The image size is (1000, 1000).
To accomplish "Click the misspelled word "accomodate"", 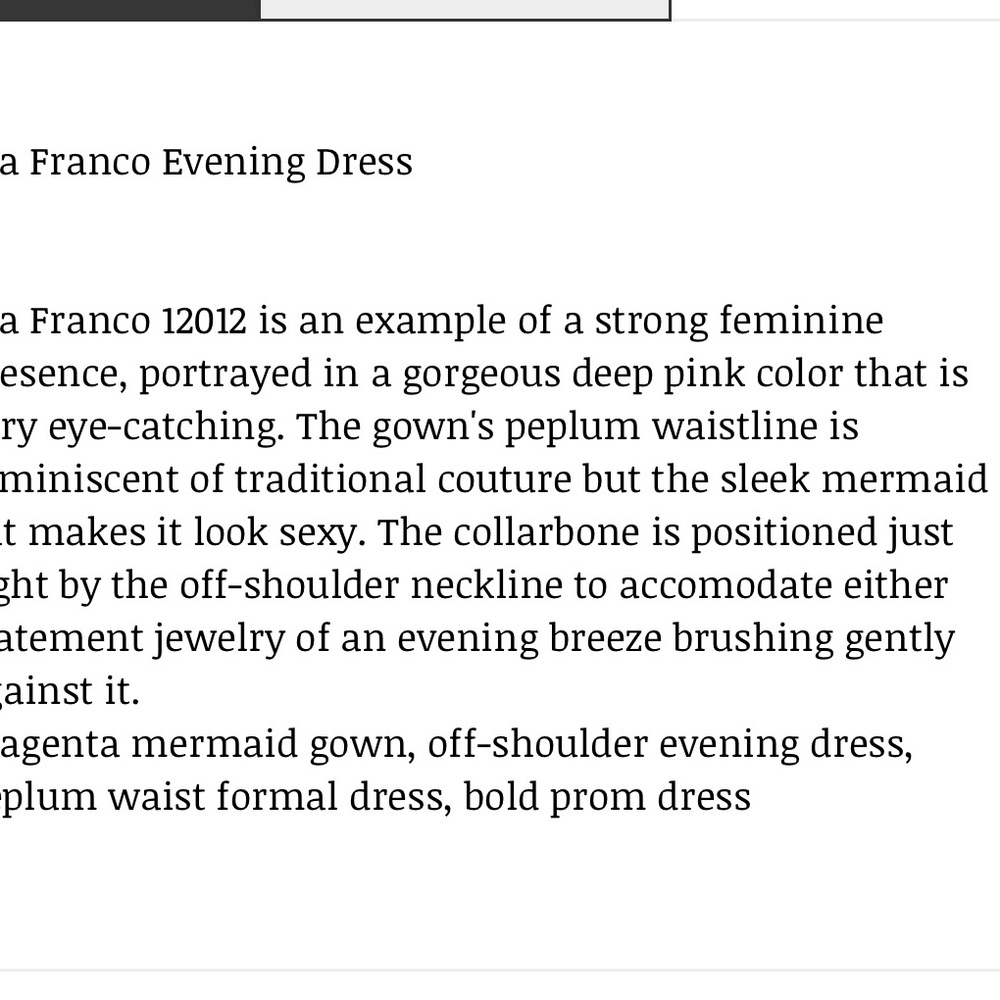I will 725,585.
